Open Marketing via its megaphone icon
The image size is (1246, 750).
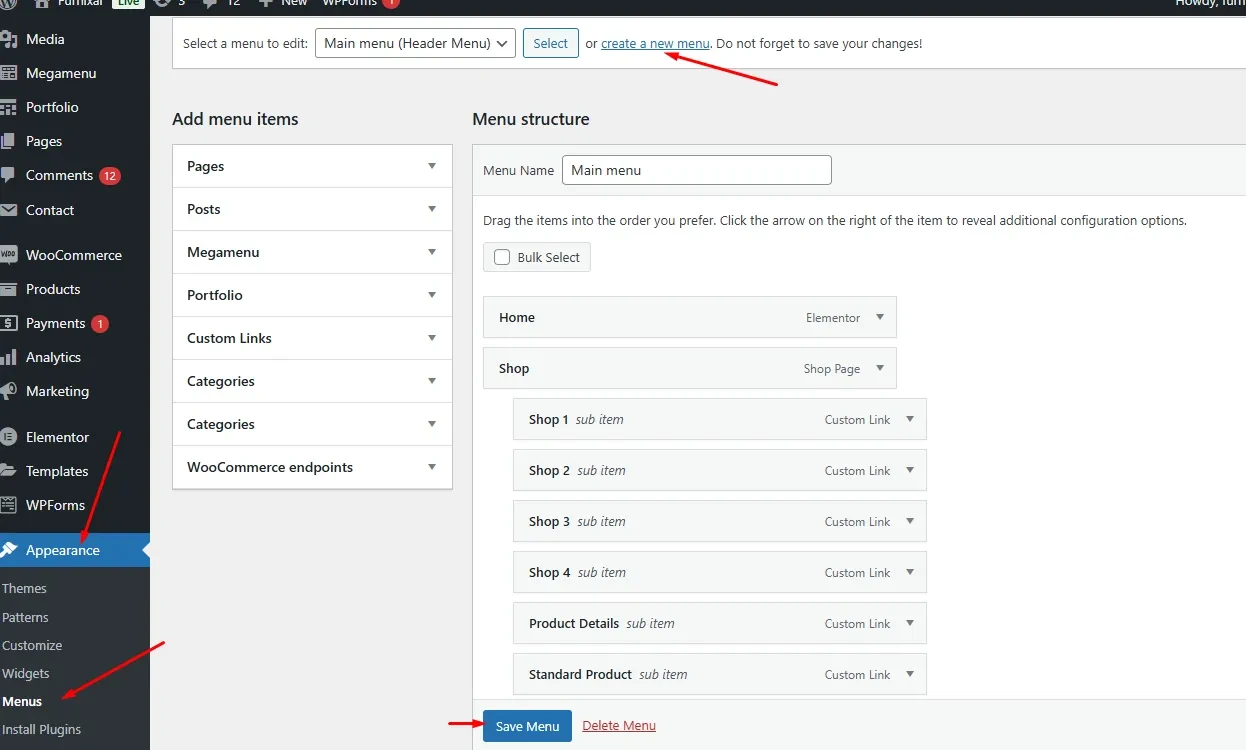click(9, 391)
